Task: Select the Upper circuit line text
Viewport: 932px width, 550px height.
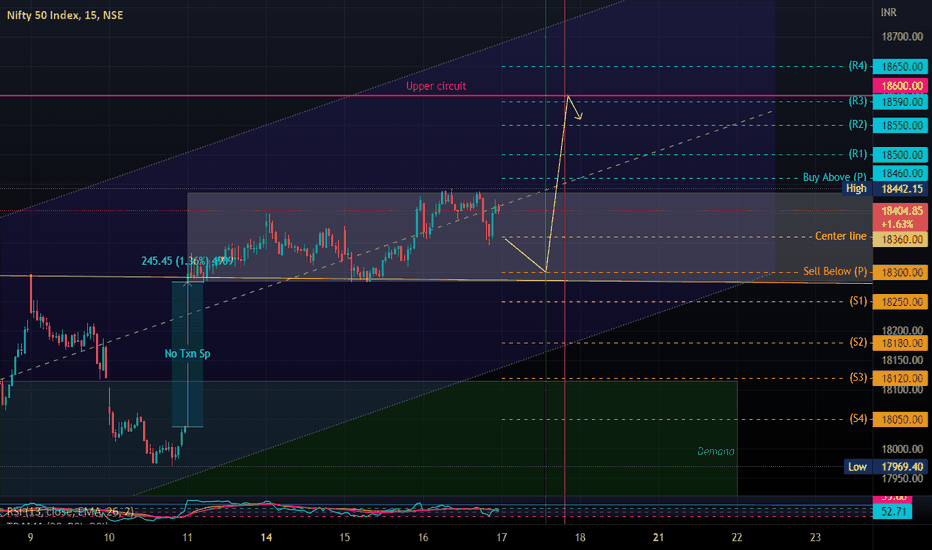Action: tap(436, 86)
